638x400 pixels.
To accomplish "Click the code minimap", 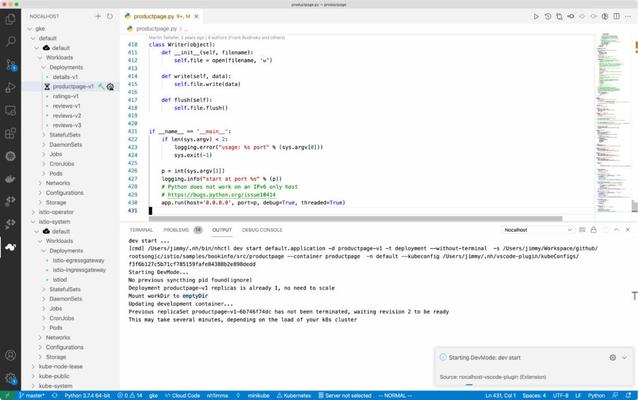I will tap(612, 122).
